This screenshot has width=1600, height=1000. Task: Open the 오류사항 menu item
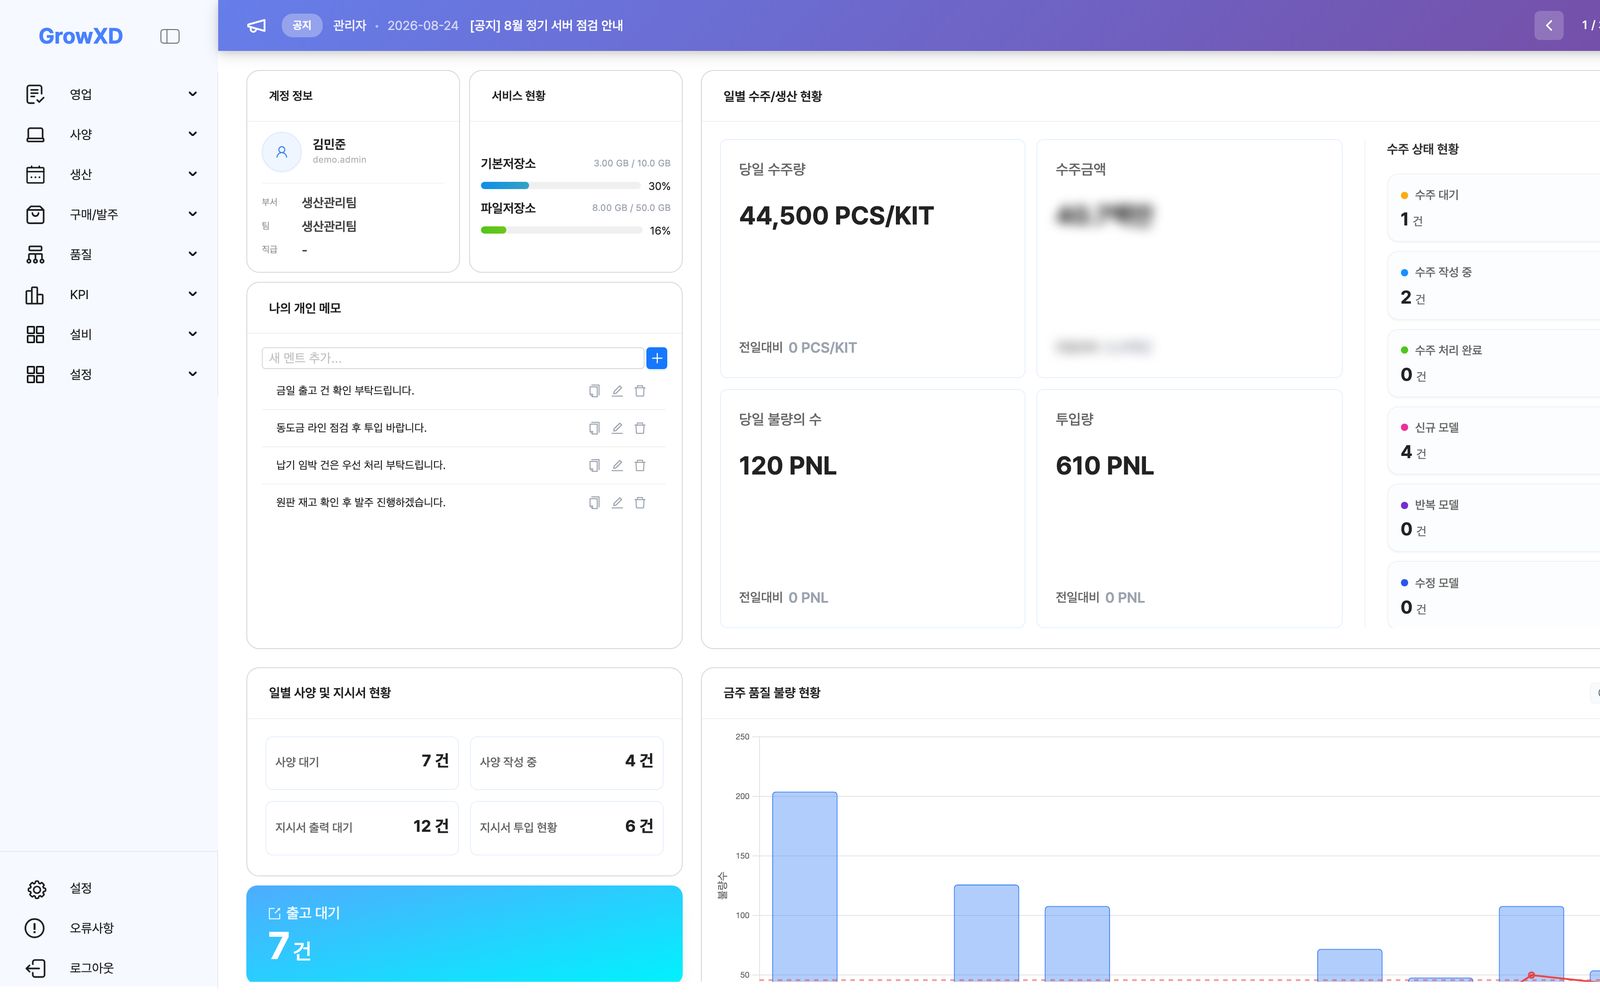(x=108, y=928)
